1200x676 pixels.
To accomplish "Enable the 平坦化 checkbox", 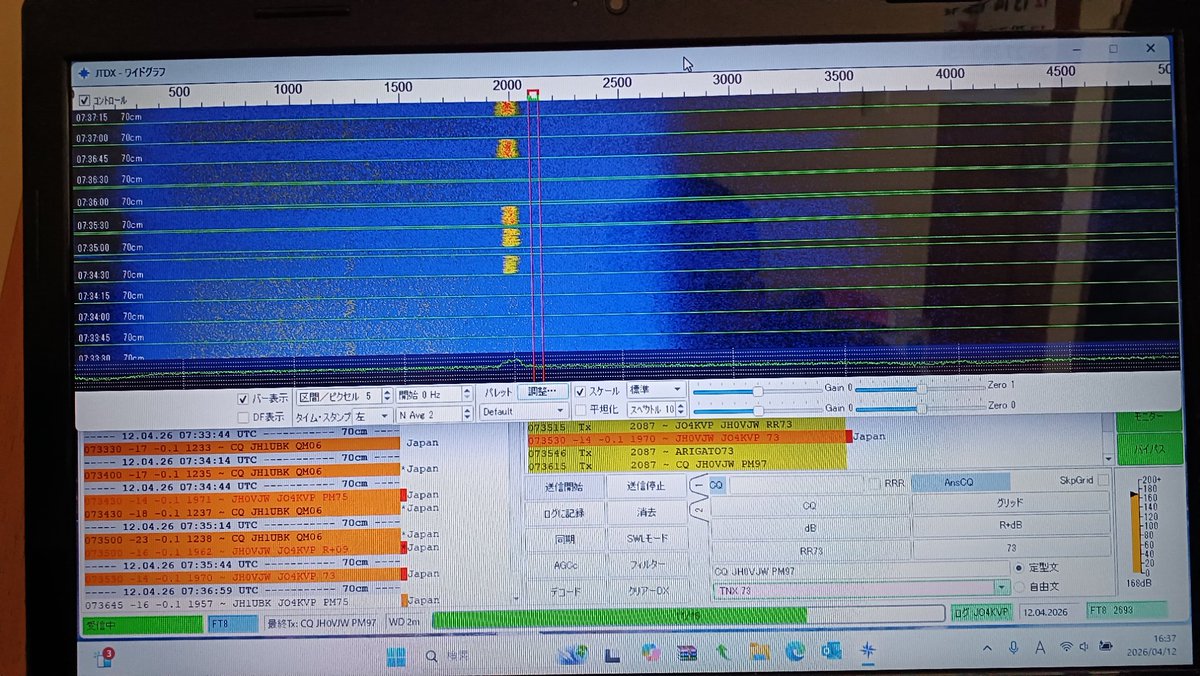I will pyautogui.click(x=580, y=409).
